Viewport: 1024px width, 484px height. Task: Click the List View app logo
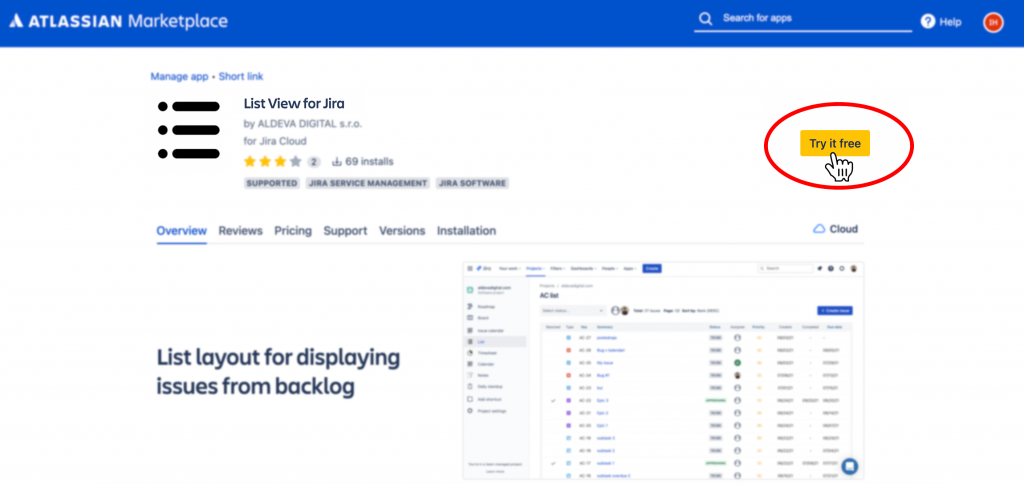click(x=189, y=130)
